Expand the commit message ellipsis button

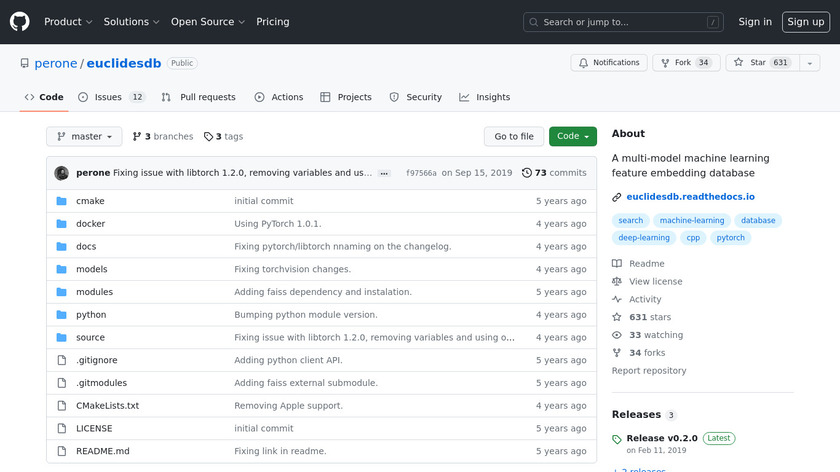tap(384, 173)
